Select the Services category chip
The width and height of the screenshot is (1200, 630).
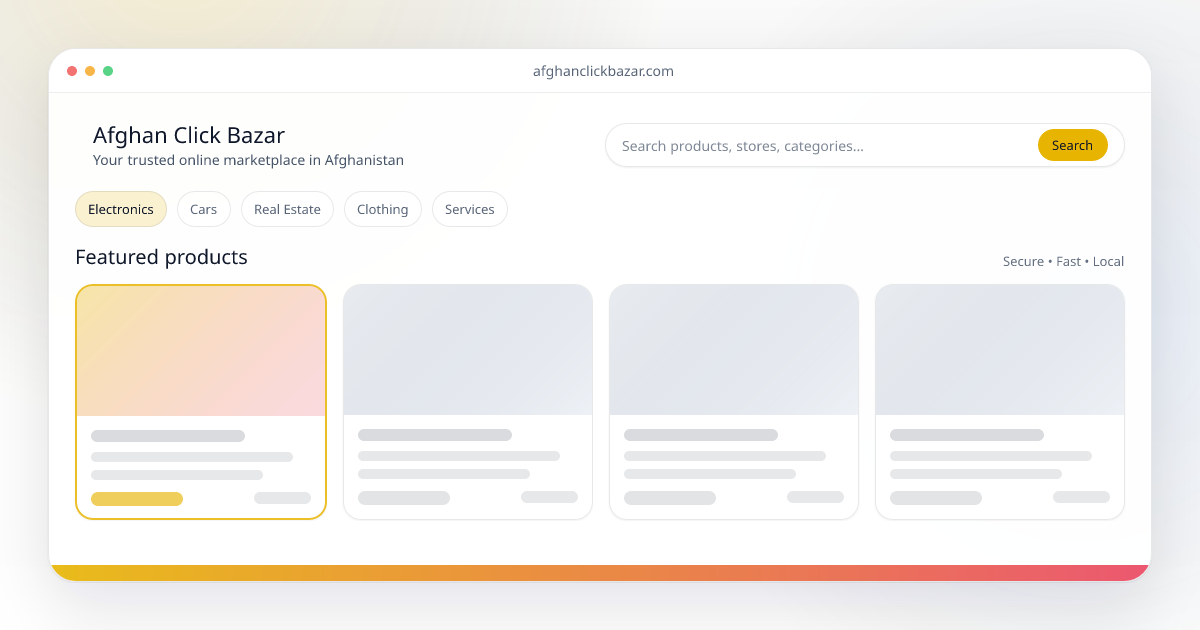click(x=469, y=209)
